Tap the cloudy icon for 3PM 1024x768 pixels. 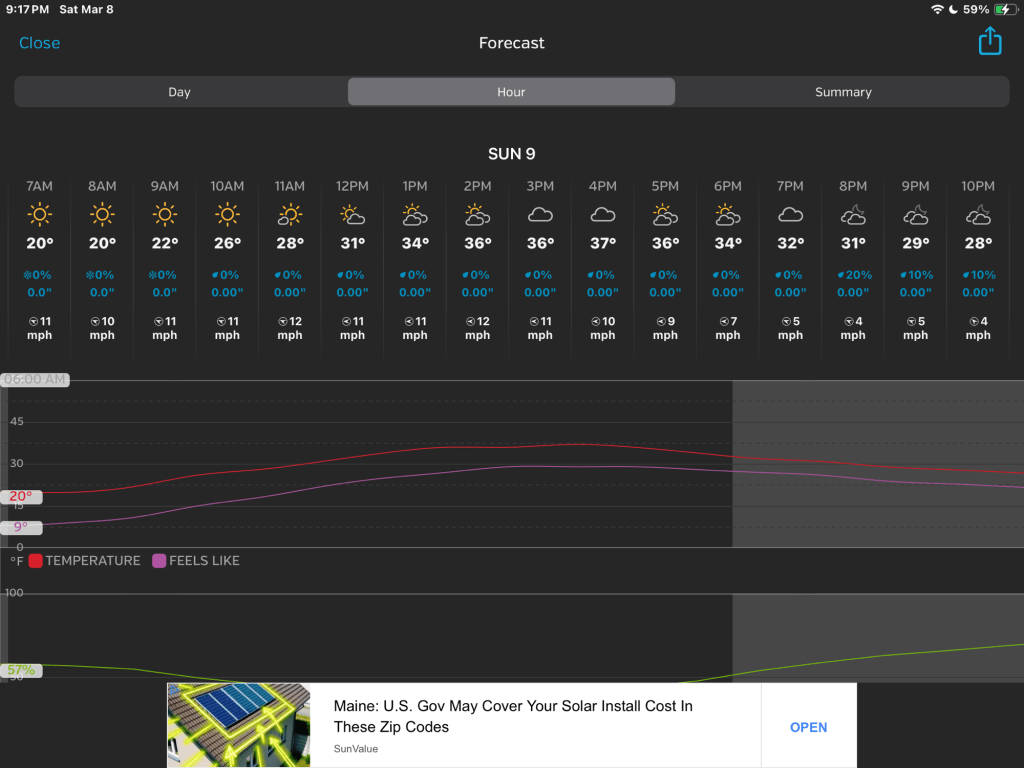pos(540,214)
